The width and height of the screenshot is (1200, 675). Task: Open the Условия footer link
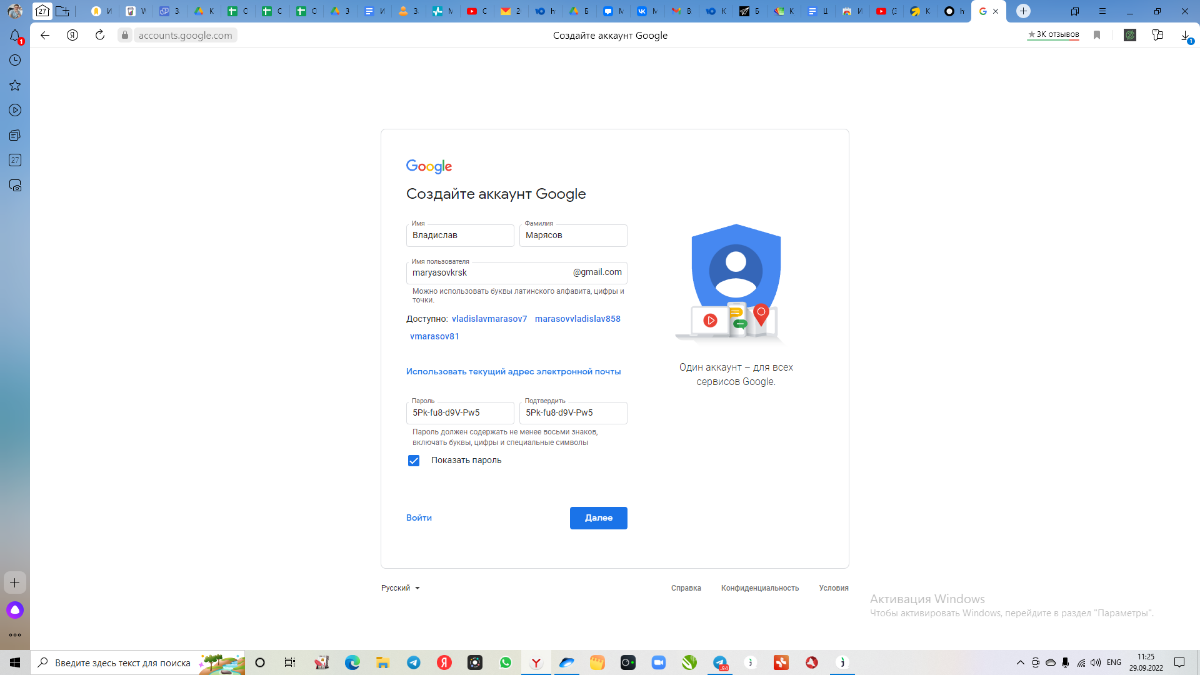coord(833,588)
